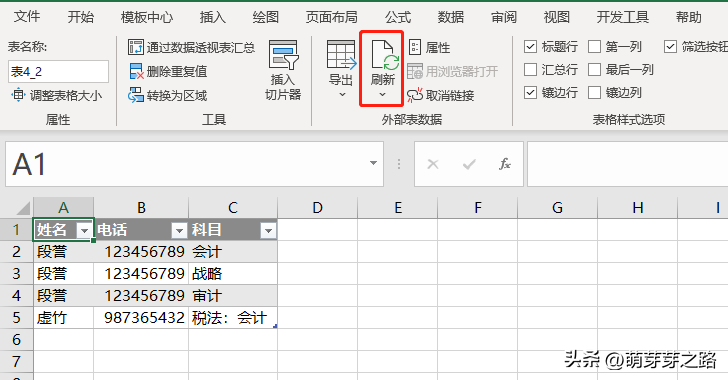Image resolution: width=728 pixels, height=380 pixels.
Task: Open the 帮助 ribbon tab
Action: [689, 17]
